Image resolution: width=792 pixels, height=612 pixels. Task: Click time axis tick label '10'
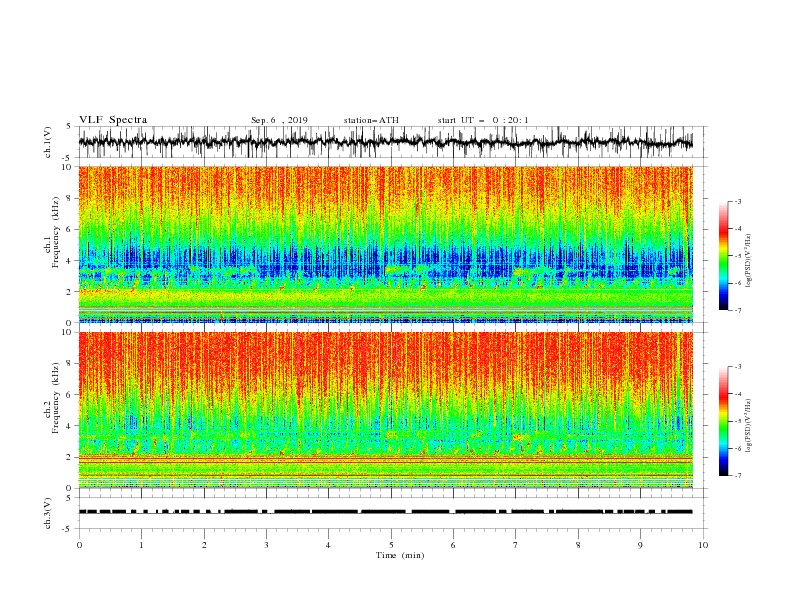pos(703,545)
